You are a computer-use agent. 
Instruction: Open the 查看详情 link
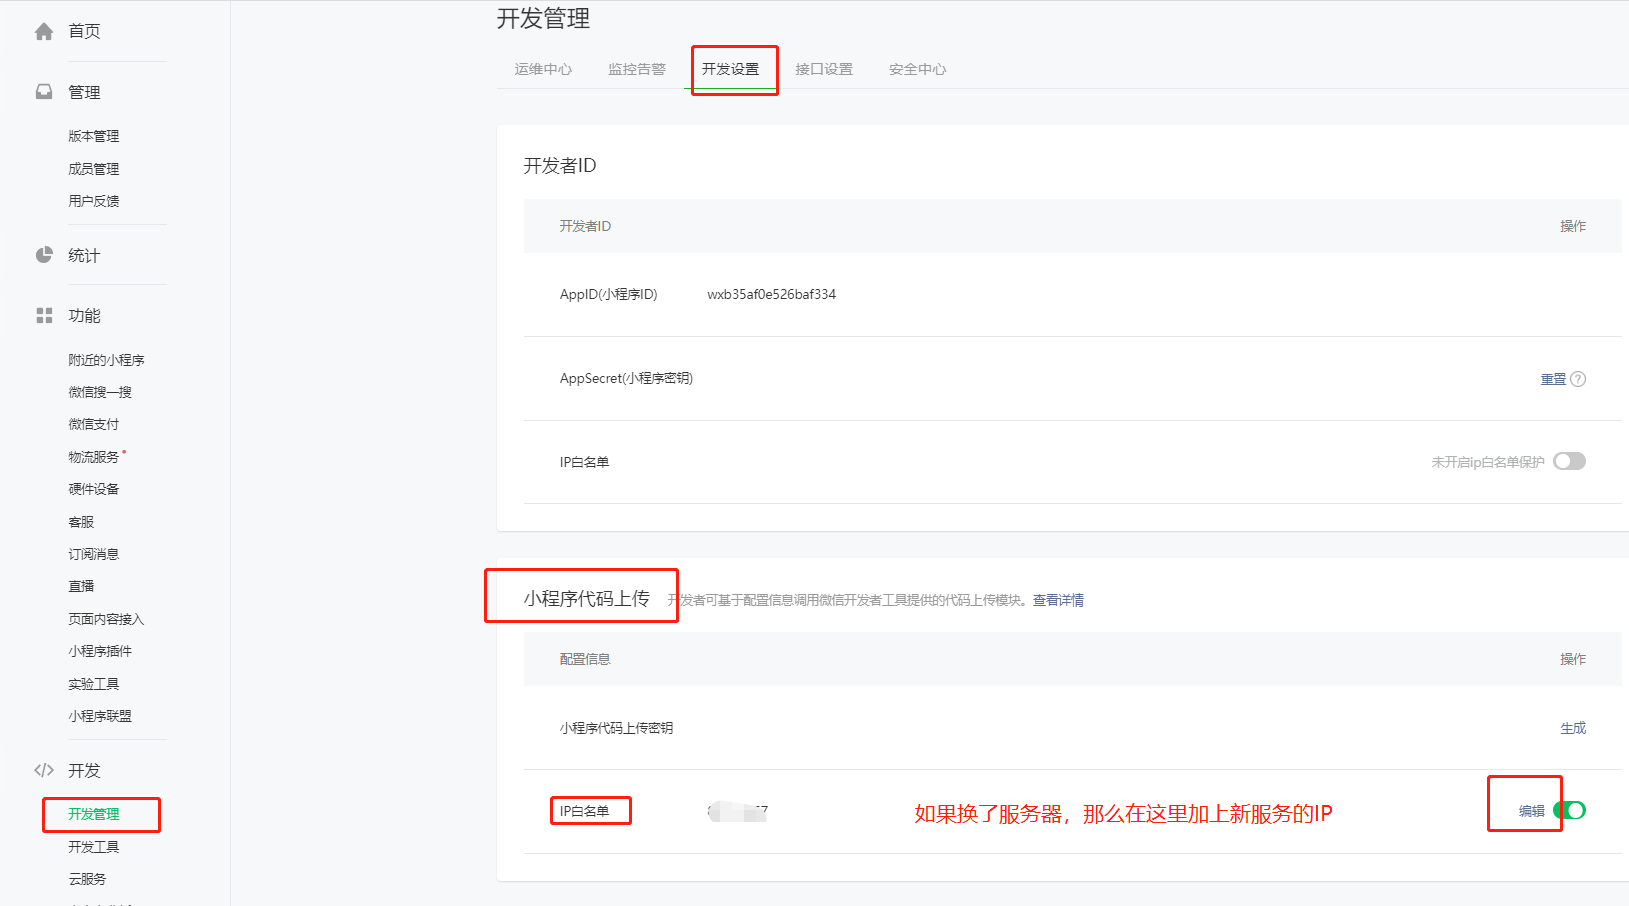1058,600
